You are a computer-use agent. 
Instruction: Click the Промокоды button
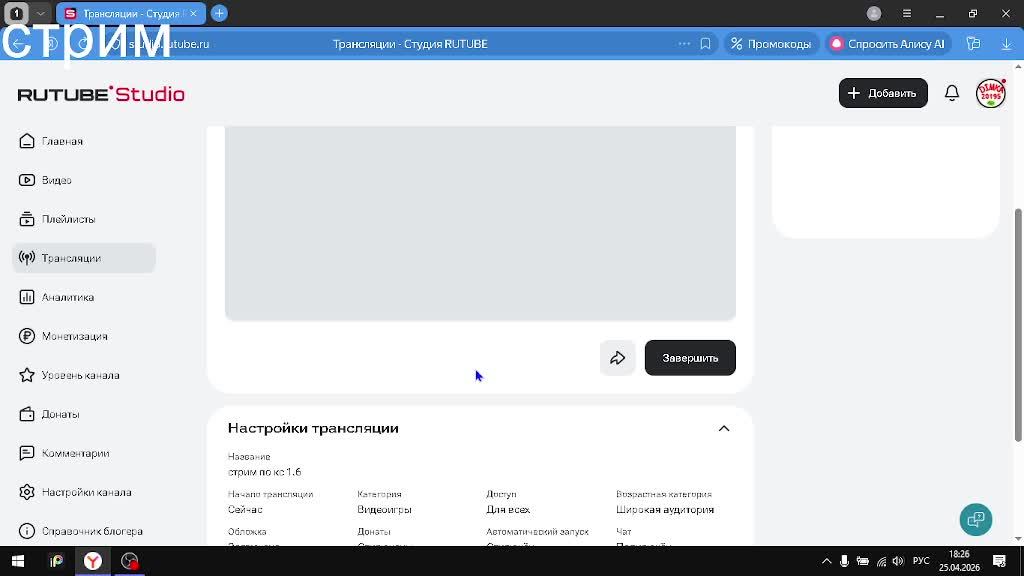(771, 44)
